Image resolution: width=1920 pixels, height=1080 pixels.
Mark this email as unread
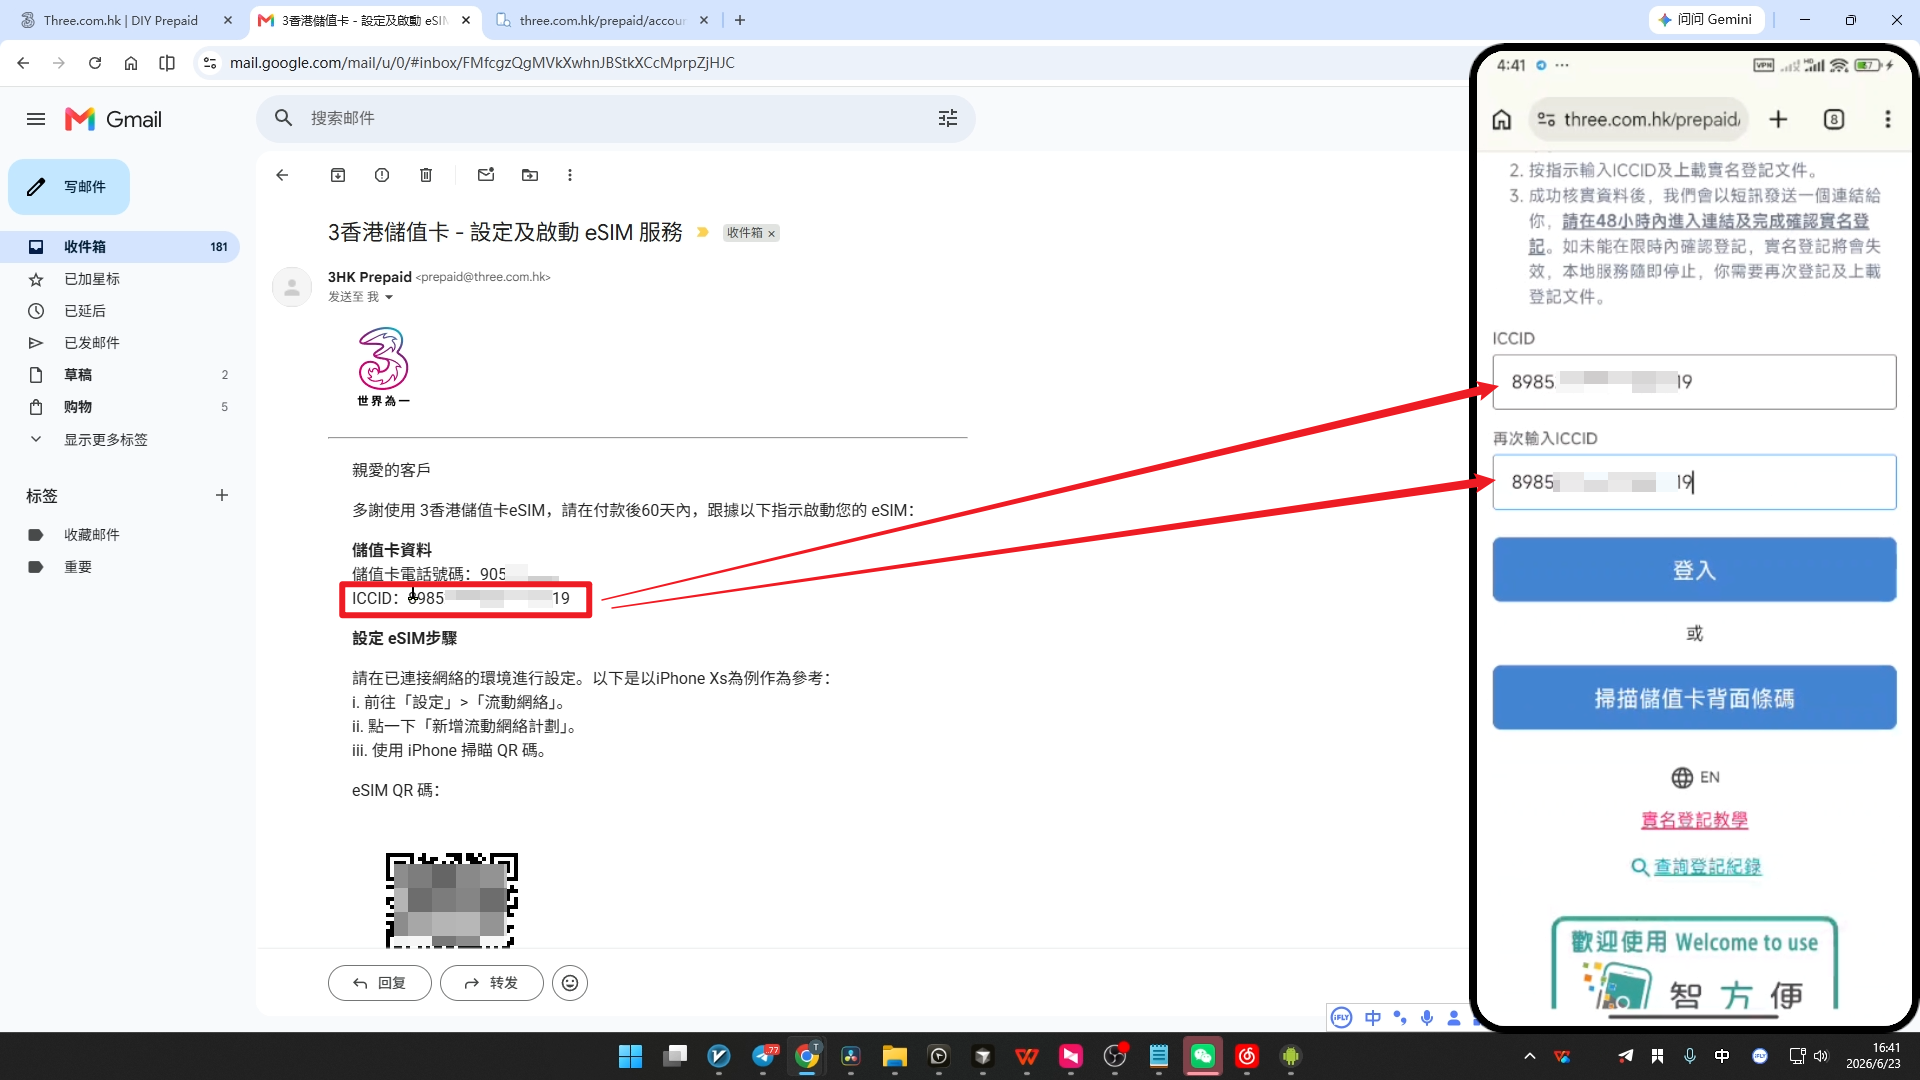pyautogui.click(x=486, y=175)
